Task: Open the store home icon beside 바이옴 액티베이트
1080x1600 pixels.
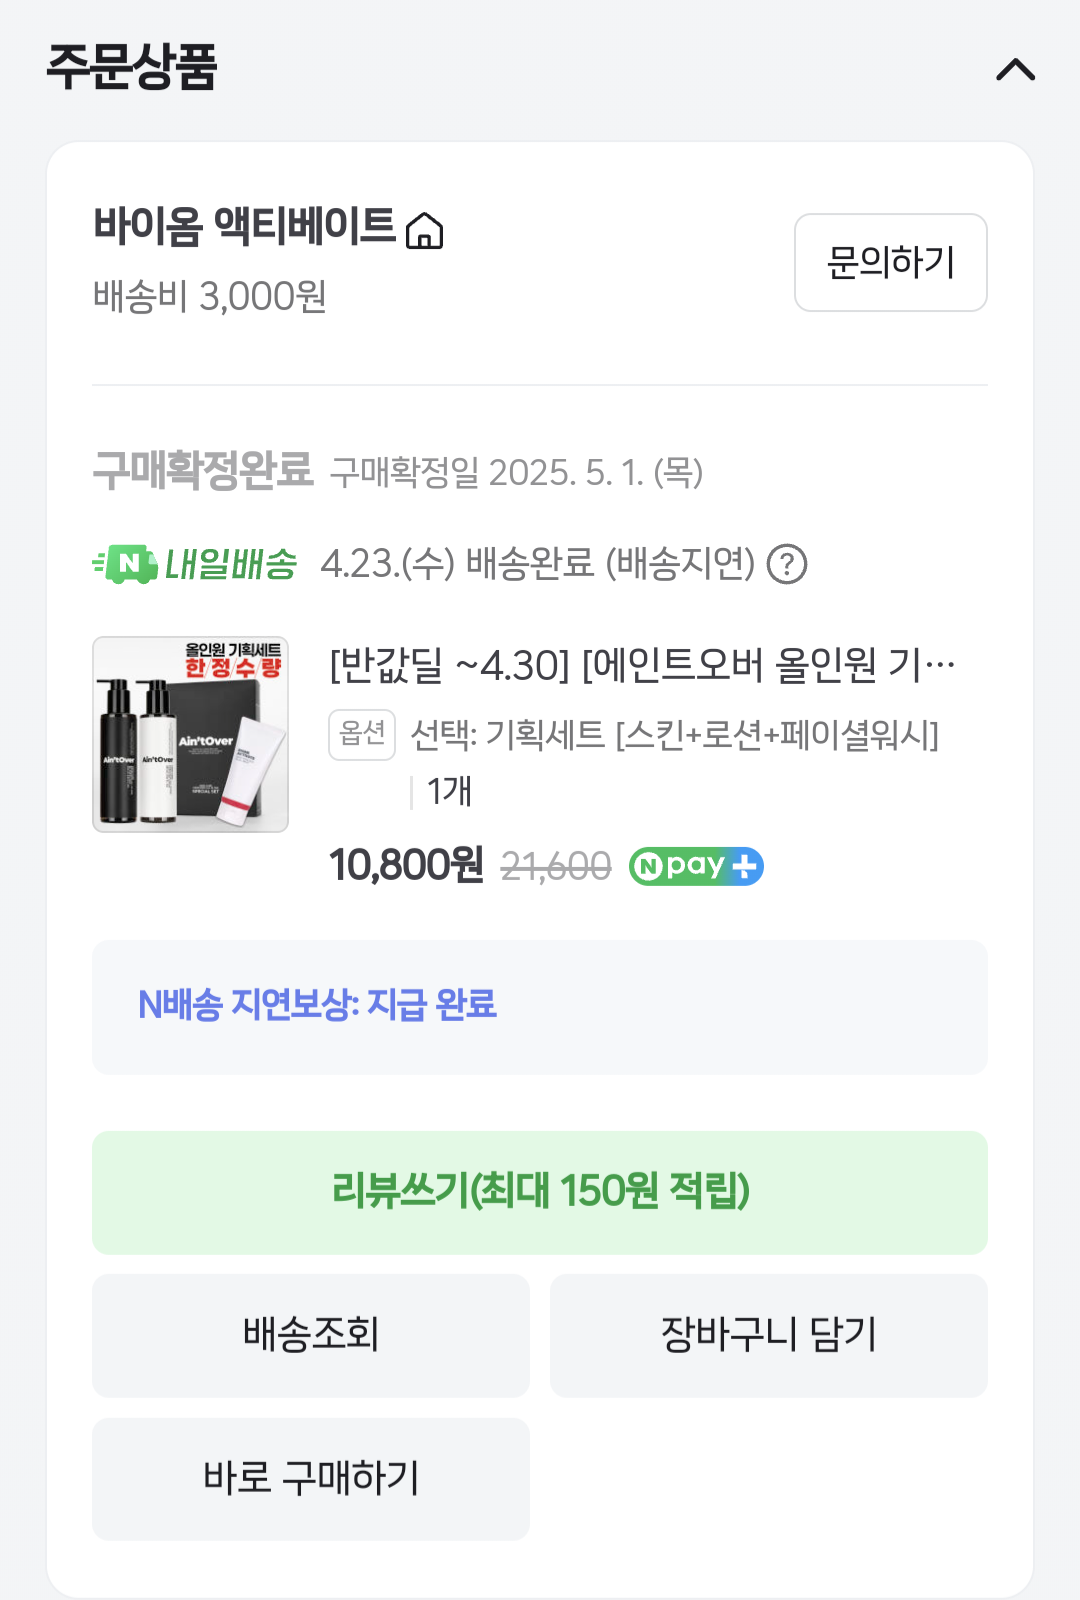Action: coord(425,231)
